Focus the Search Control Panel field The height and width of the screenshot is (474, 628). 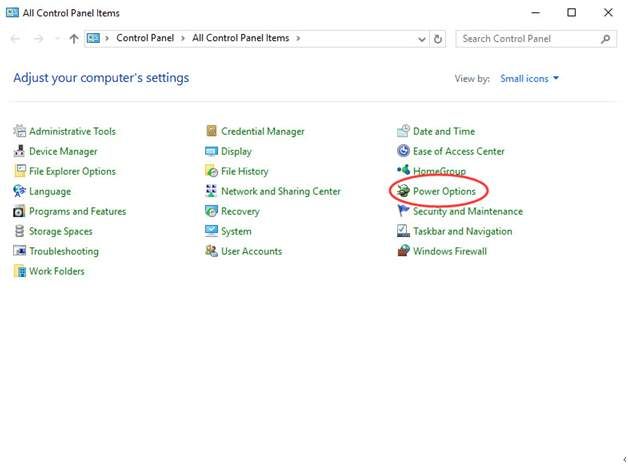[x=528, y=39]
